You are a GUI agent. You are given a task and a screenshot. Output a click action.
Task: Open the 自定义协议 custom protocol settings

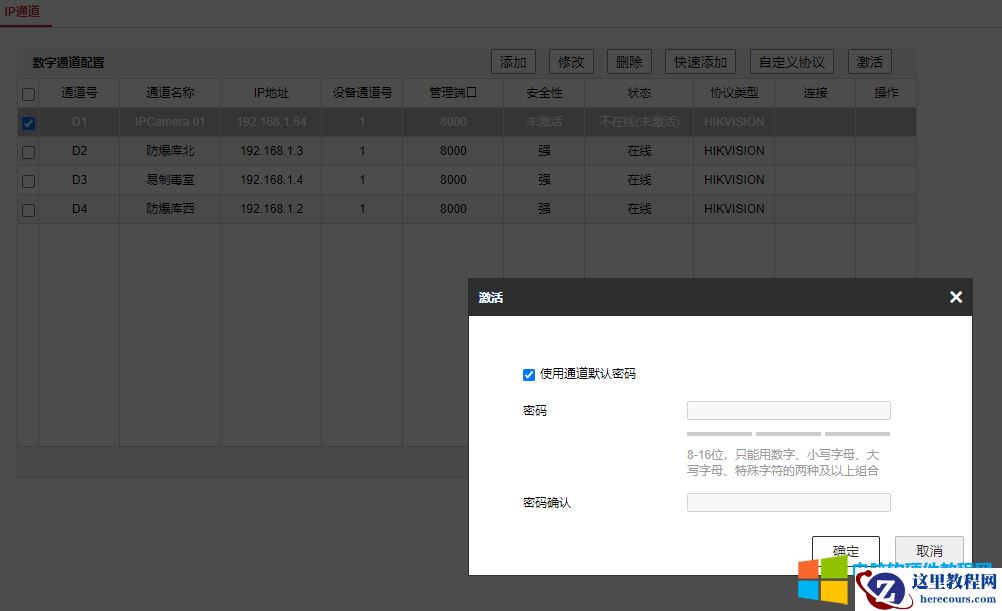pos(791,61)
